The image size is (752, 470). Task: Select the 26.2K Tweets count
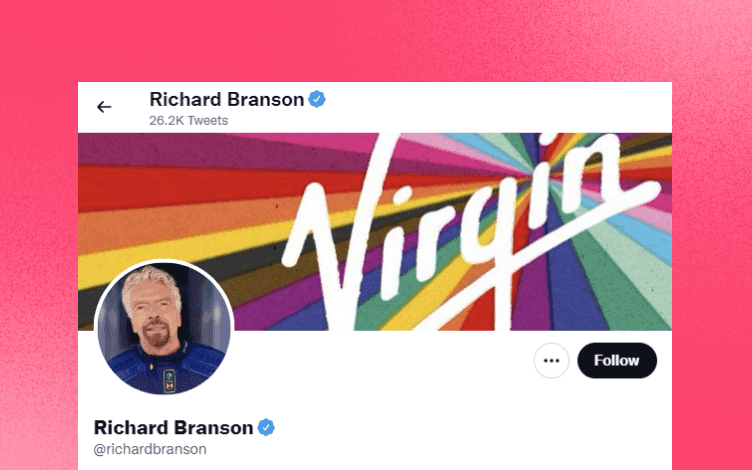point(188,120)
